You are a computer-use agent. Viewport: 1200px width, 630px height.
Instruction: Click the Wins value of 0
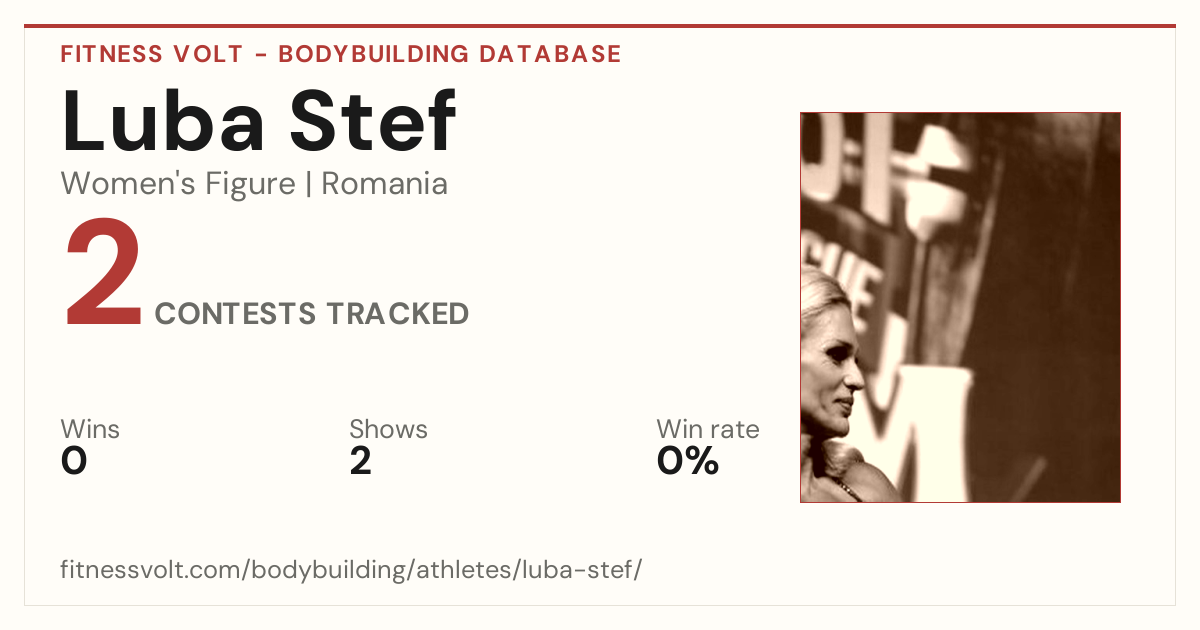[x=74, y=461]
